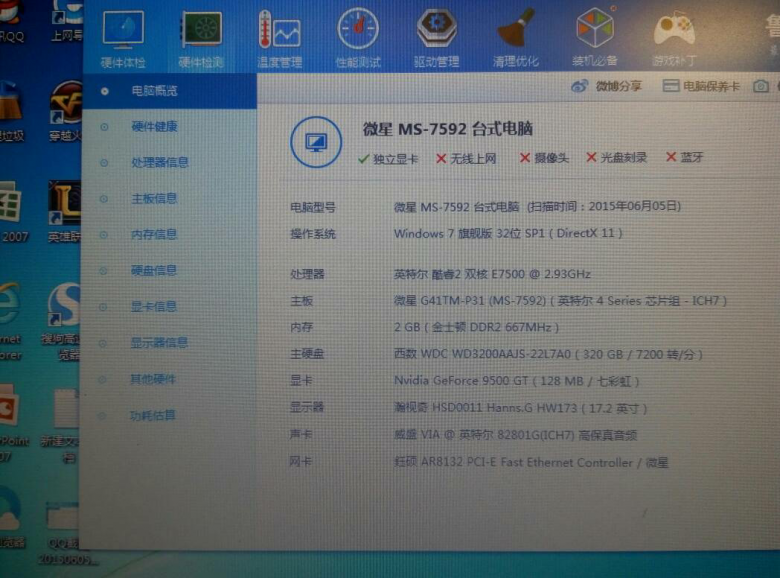Click the camera screenshot icon in toolbar
The image size is (780, 578).
click(761, 87)
